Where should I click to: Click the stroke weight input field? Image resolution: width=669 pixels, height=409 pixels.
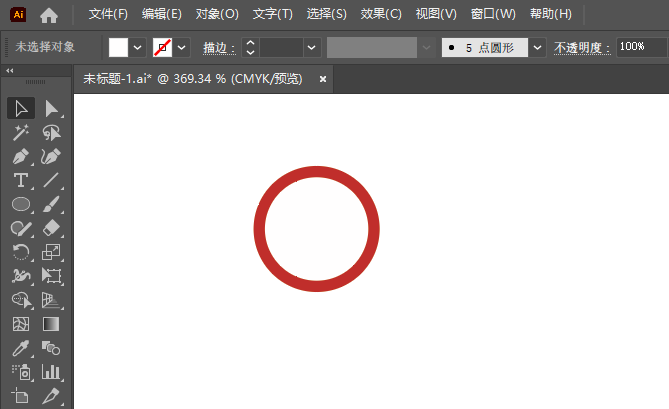[282, 47]
